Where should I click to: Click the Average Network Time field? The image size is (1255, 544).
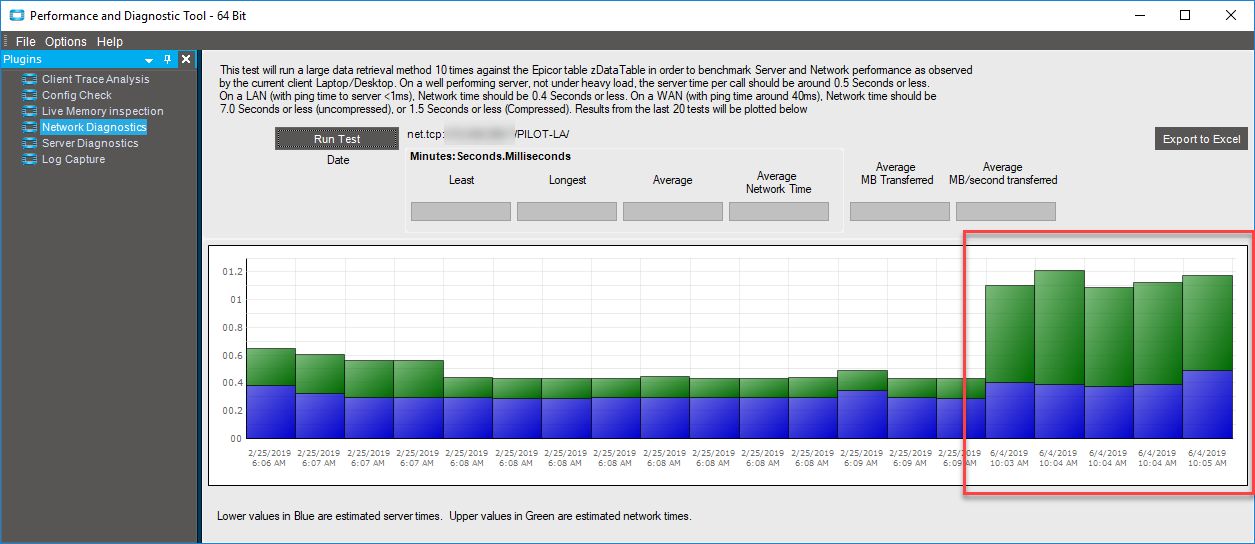tap(779, 211)
